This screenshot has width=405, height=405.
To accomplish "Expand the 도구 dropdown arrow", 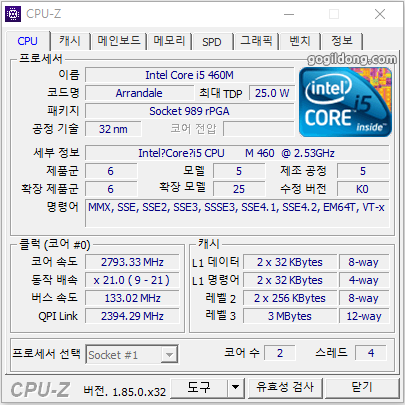I will coord(236,388).
